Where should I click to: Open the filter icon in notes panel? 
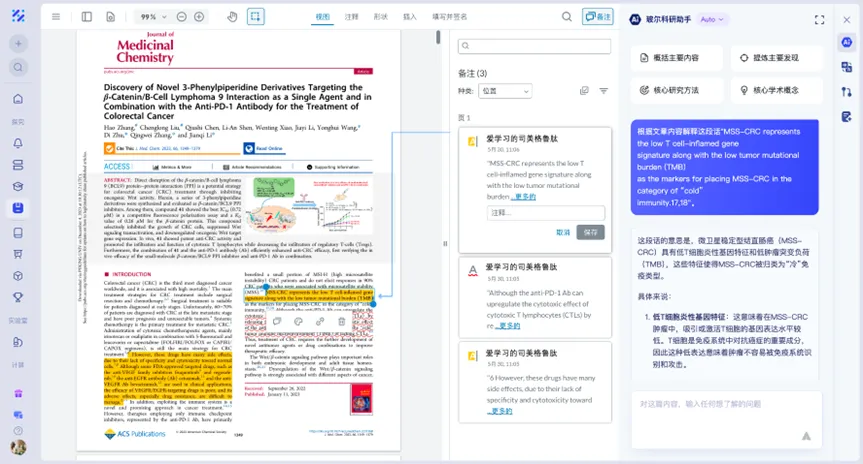click(x=604, y=91)
